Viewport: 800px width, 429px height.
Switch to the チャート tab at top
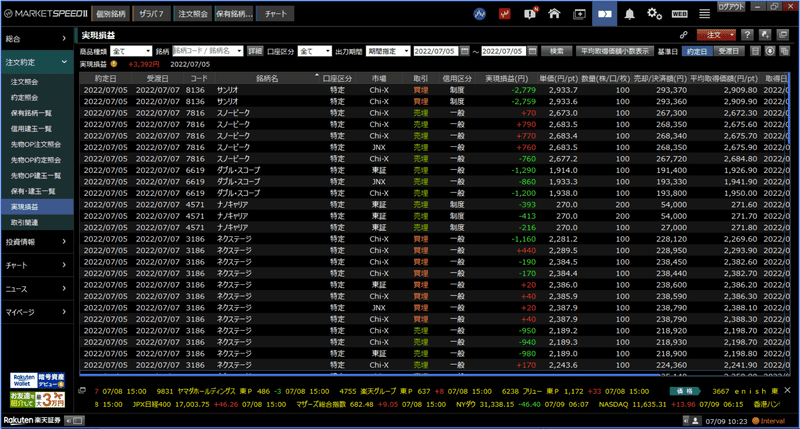(276, 14)
